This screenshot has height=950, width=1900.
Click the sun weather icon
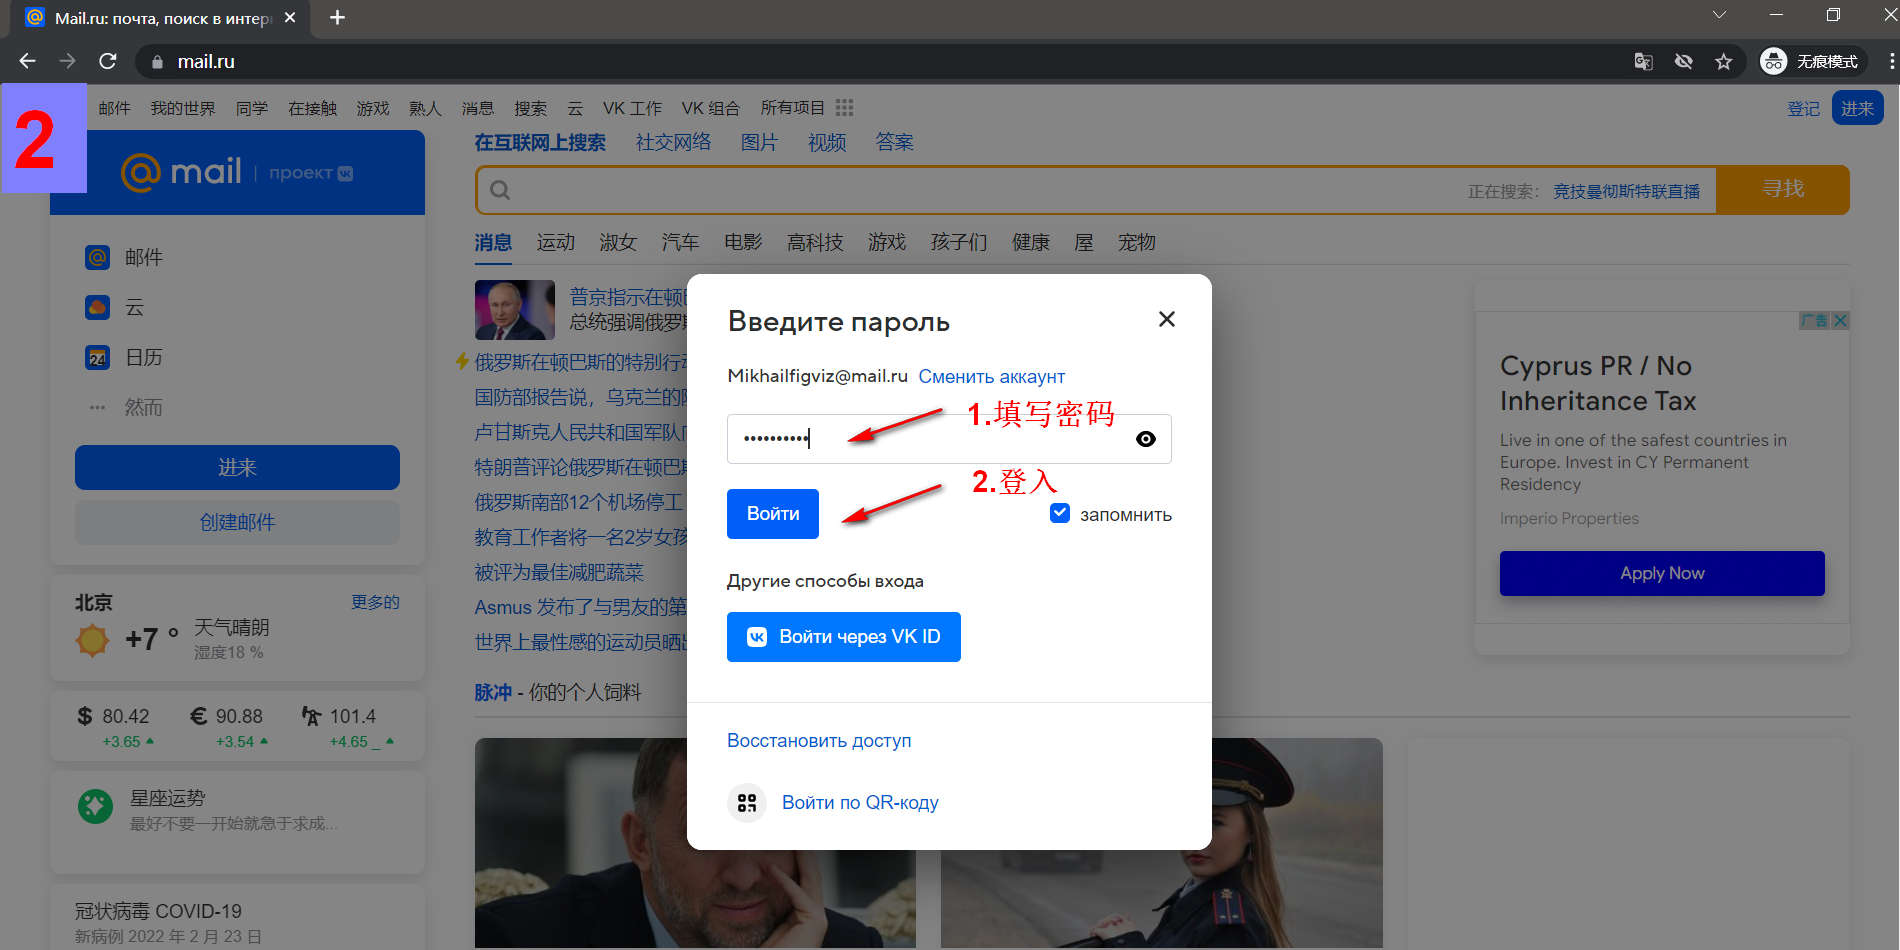pos(92,639)
